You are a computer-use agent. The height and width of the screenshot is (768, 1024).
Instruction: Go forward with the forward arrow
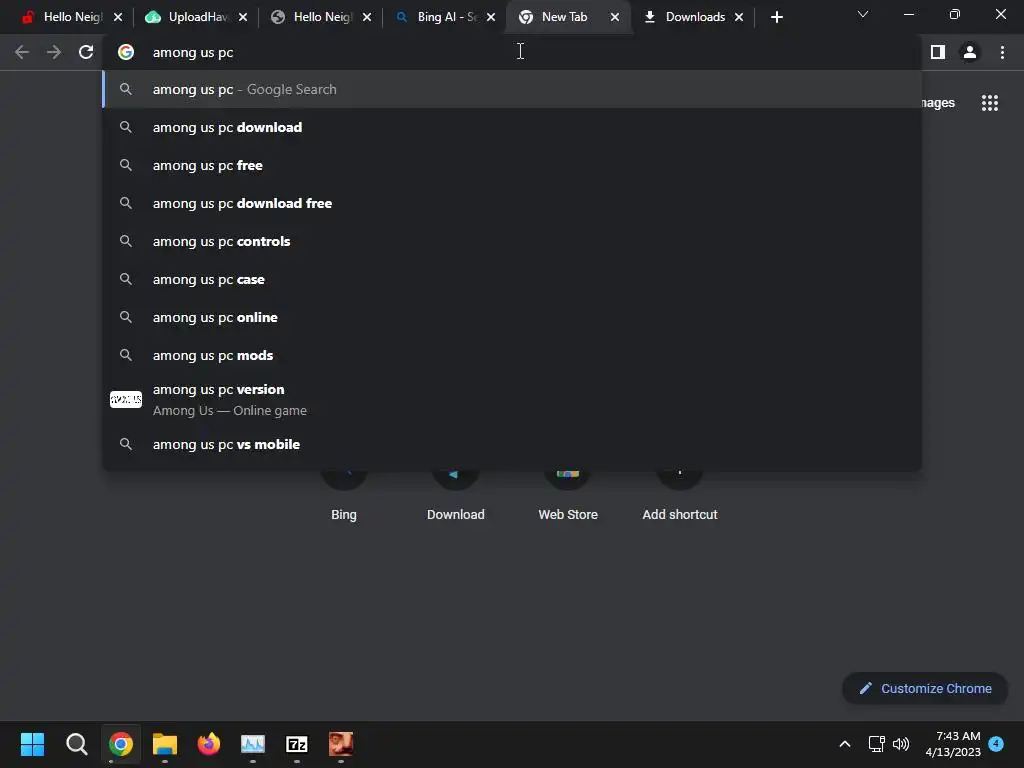54,52
